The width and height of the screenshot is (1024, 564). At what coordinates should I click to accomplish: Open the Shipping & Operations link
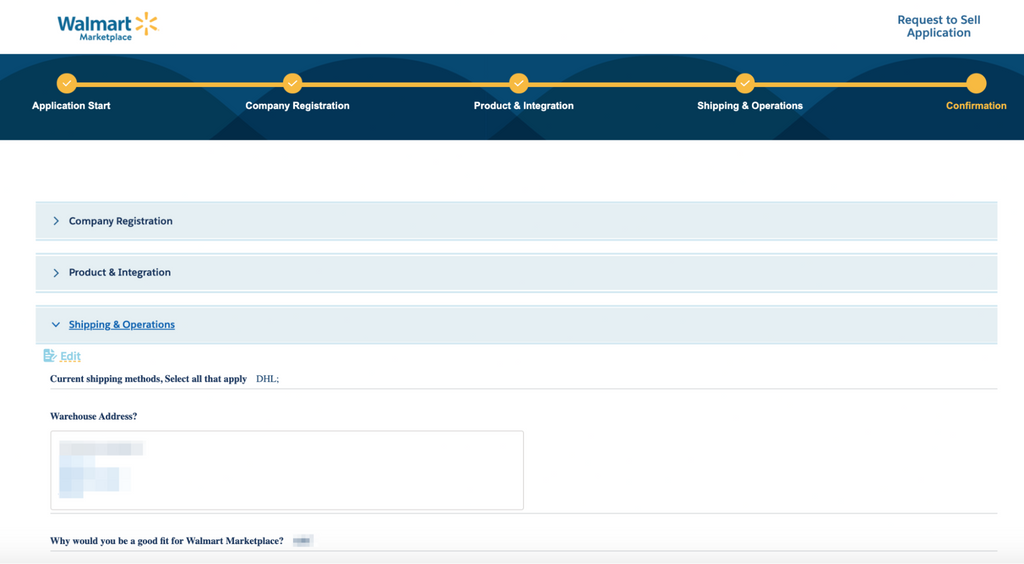(121, 324)
